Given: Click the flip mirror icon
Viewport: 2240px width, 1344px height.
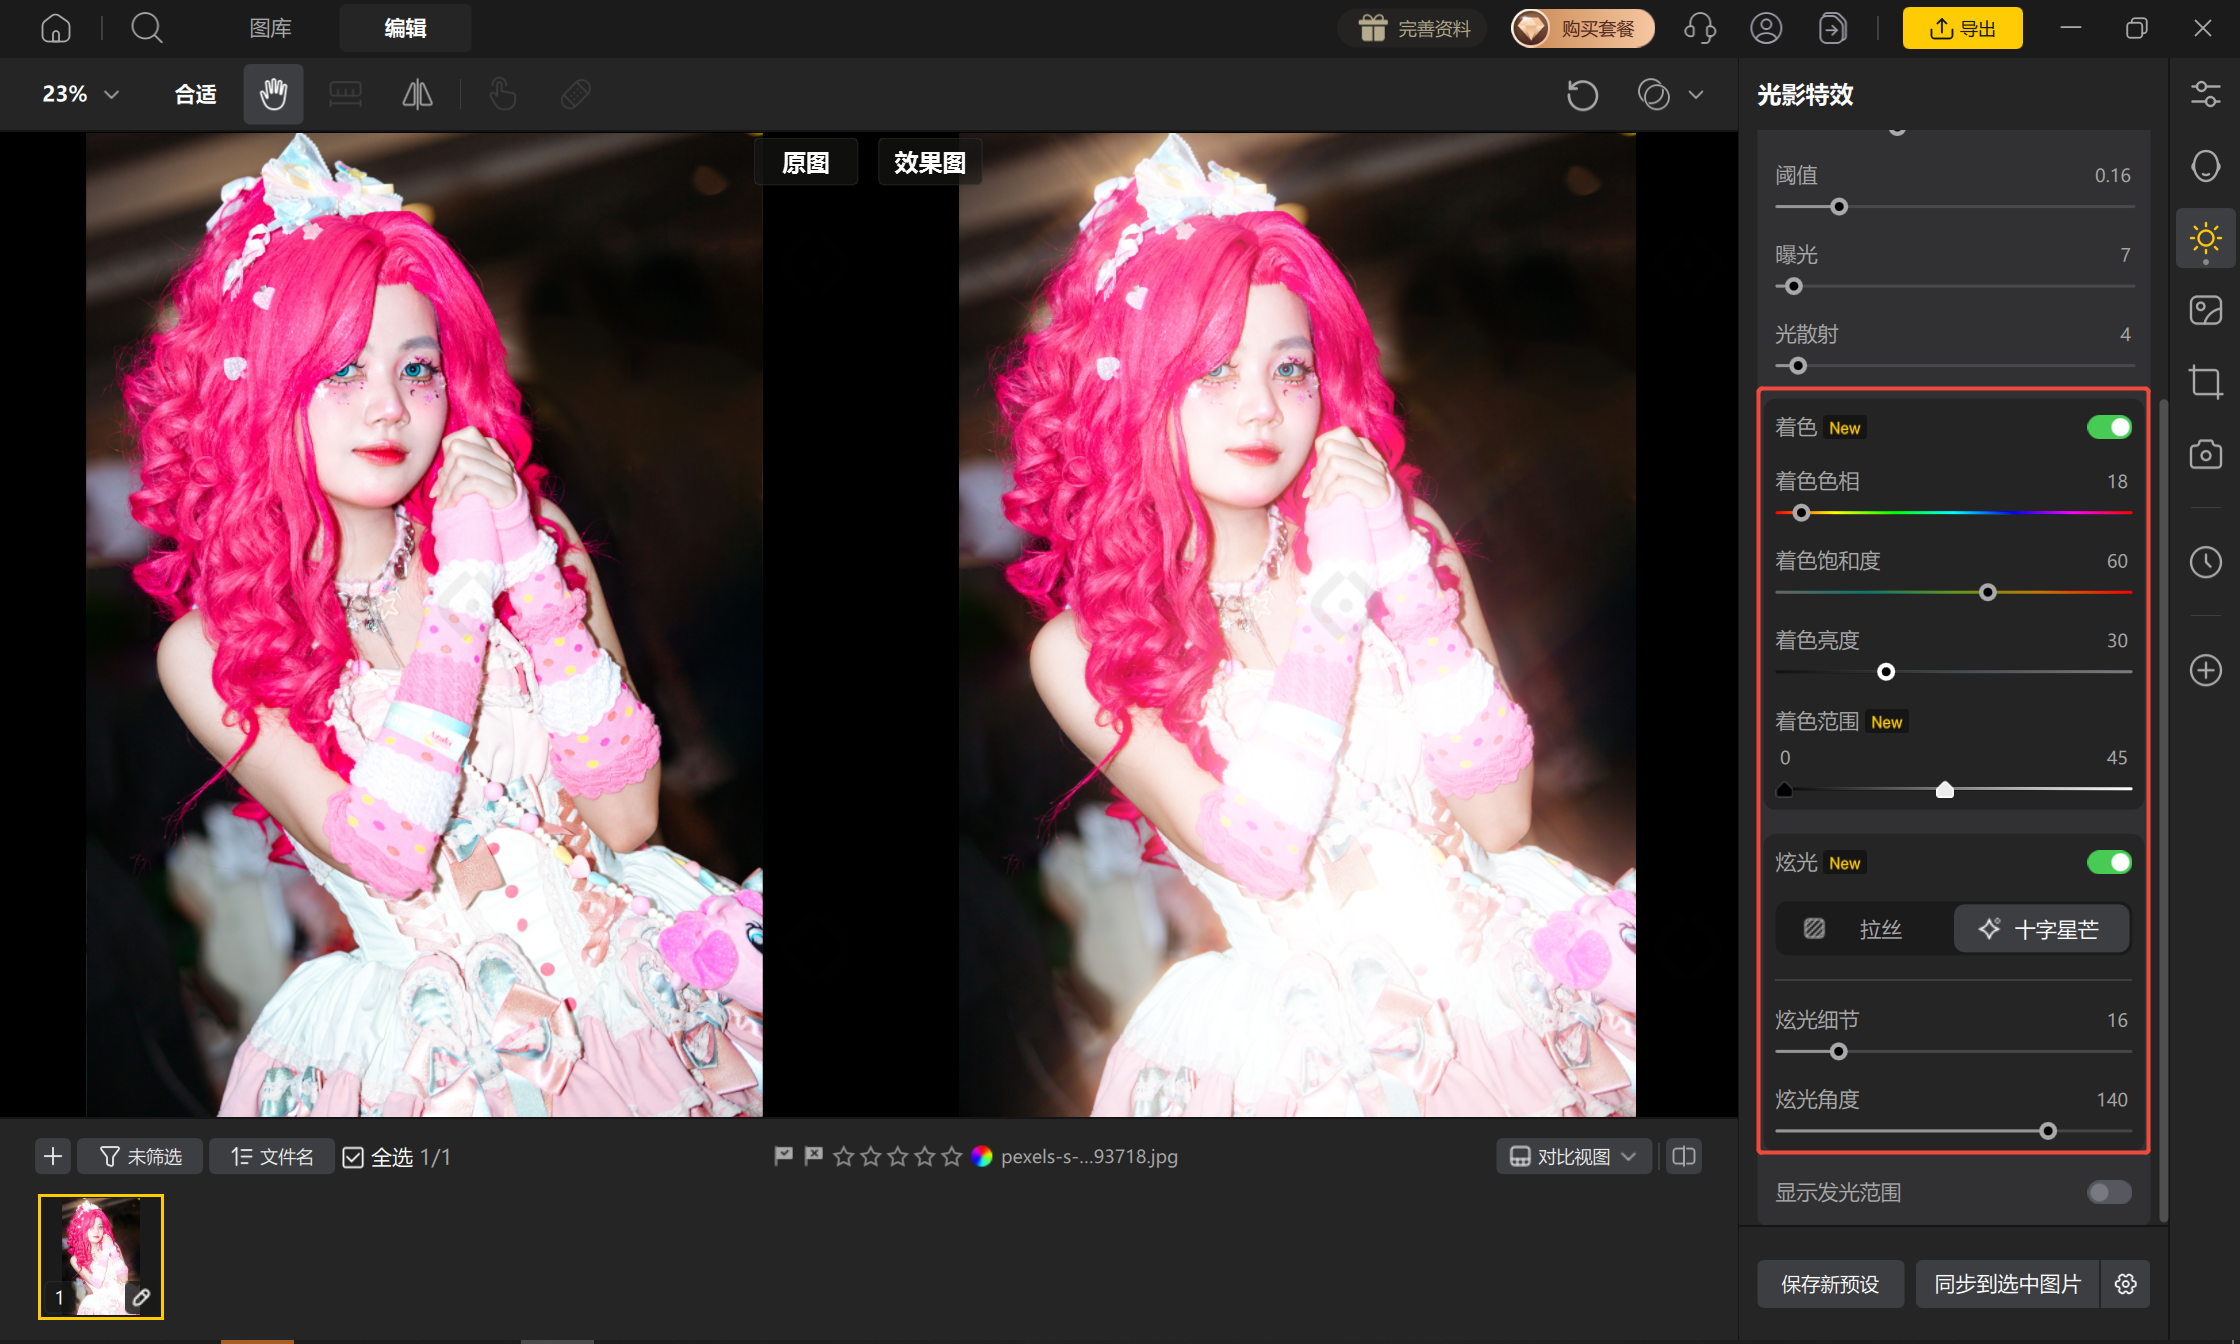Looking at the screenshot, I should pyautogui.click(x=417, y=94).
